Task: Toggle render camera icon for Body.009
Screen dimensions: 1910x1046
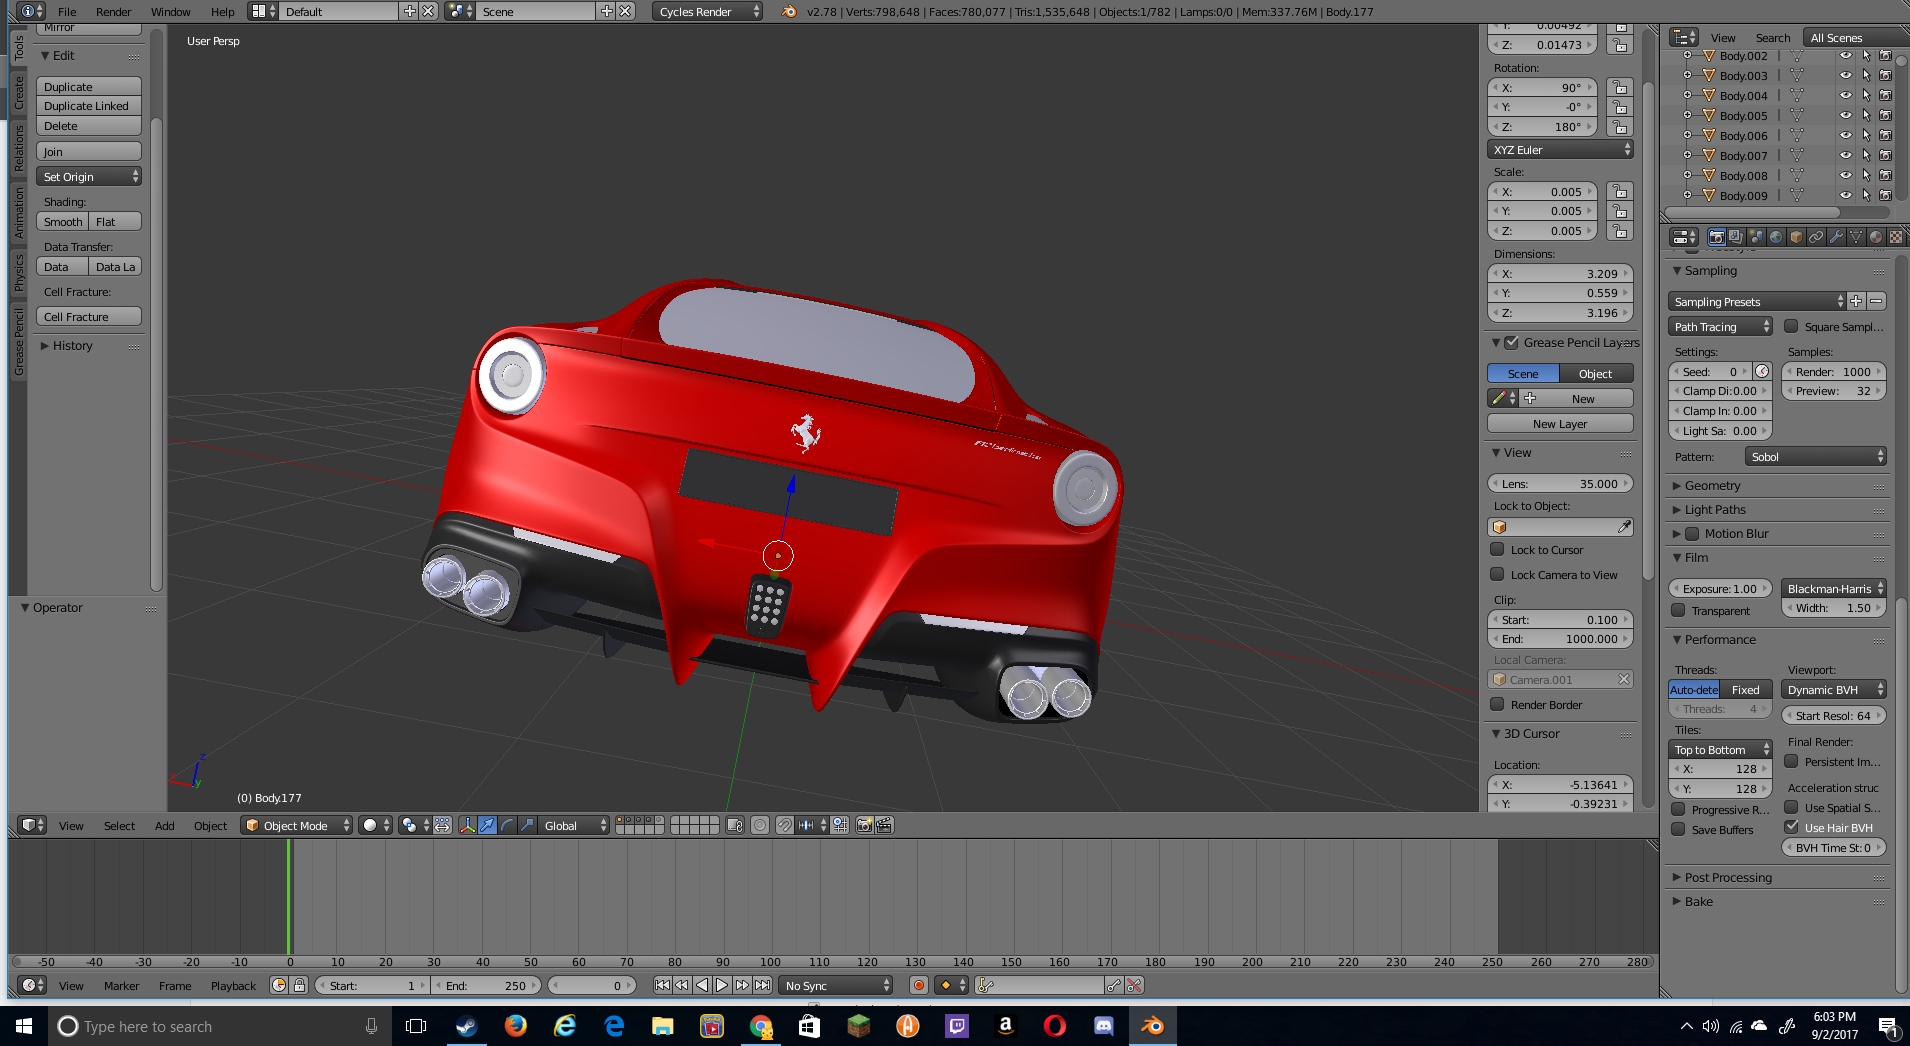Action: (x=1886, y=196)
